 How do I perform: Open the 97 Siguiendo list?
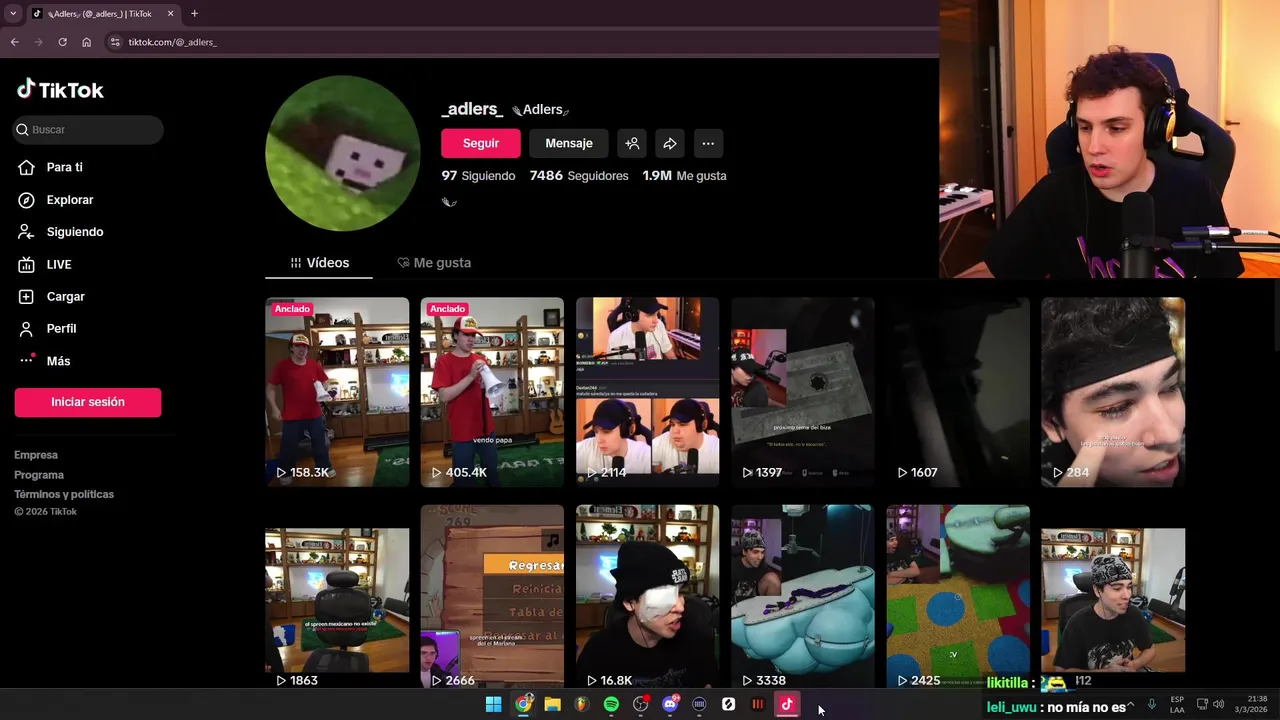(478, 176)
